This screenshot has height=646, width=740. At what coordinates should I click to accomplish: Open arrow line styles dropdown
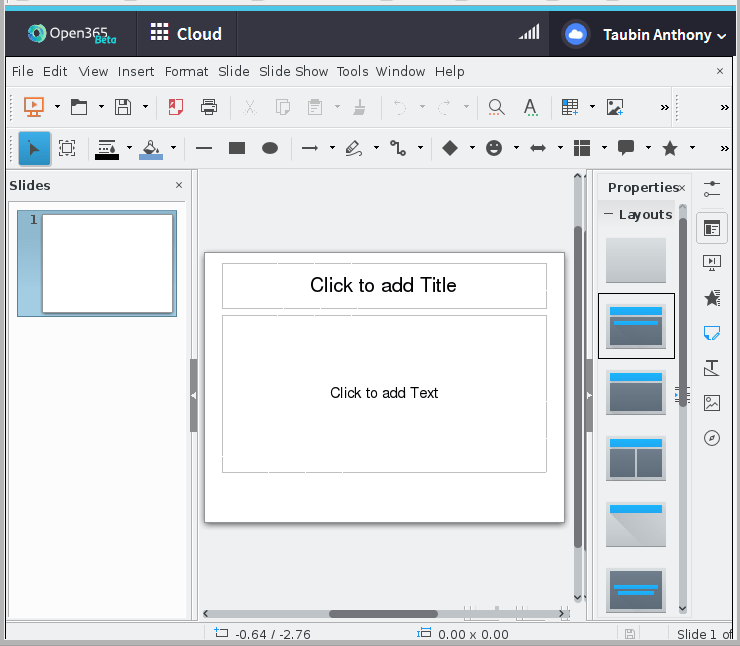[x=332, y=148]
